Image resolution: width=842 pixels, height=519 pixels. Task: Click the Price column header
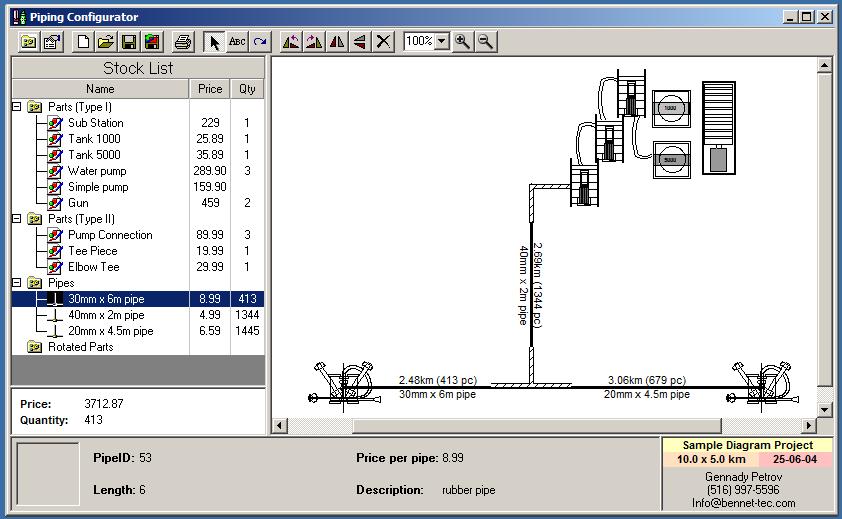pyautogui.click(x=210, y=89)
